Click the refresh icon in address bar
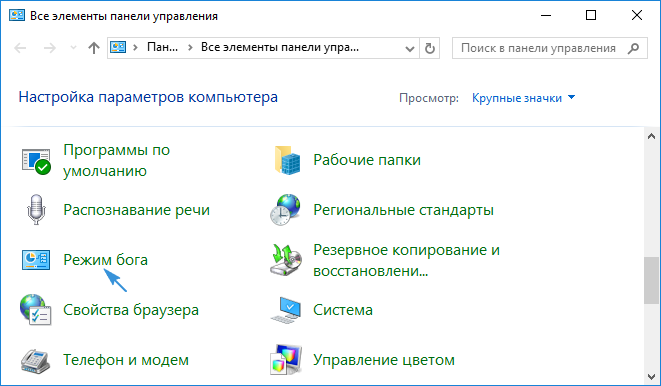This screenshot has height=386, width=661. coord(430,48)
